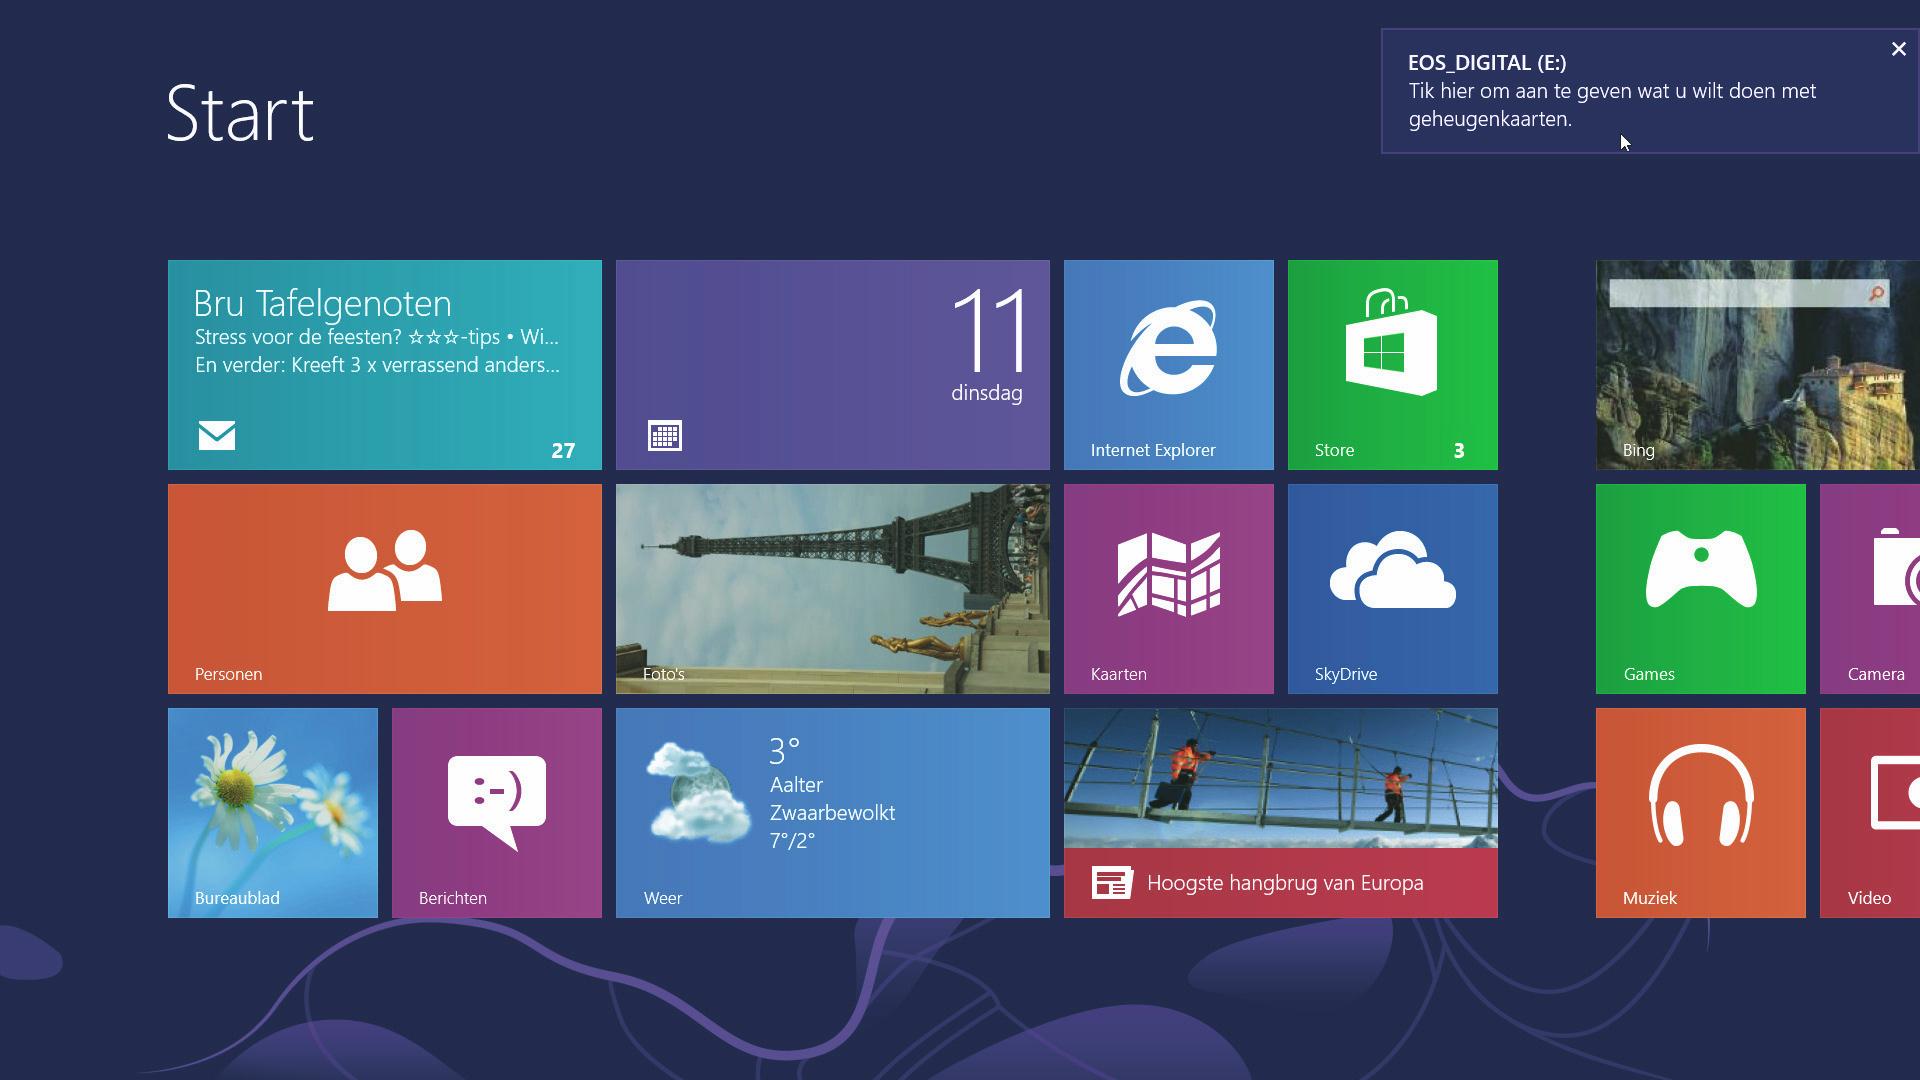Open the Store tile
Viewport: 1920px width, 1080px height.
[1393, 365]
